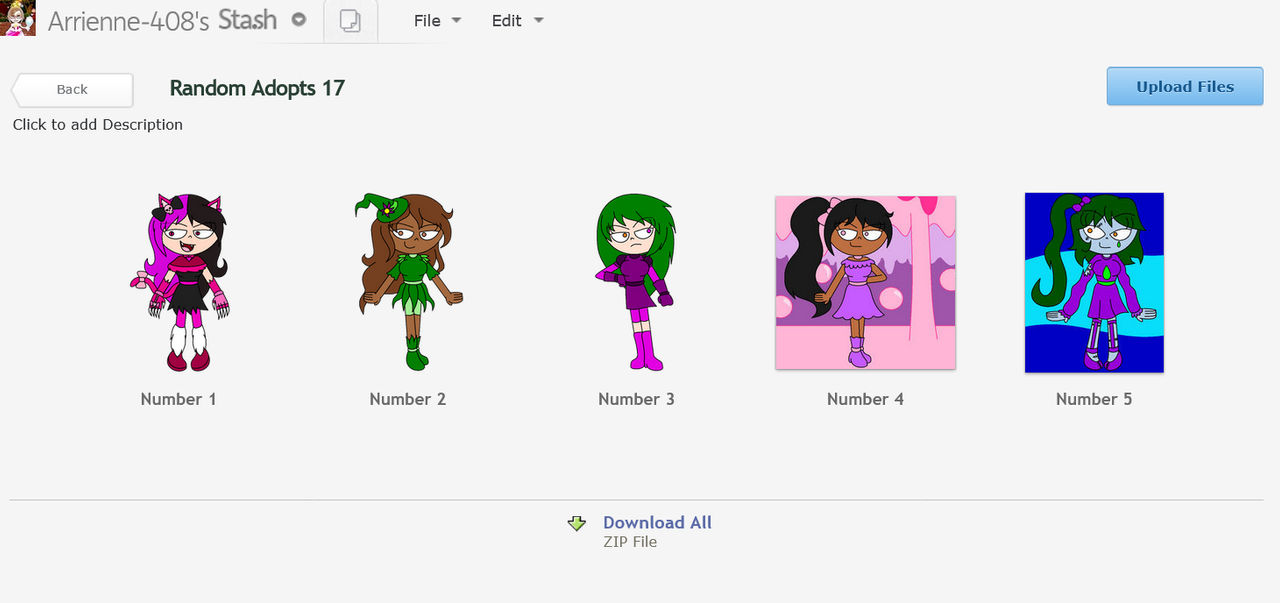
Task: Expand the File menu arrow
Action: (x=456, y=21)
